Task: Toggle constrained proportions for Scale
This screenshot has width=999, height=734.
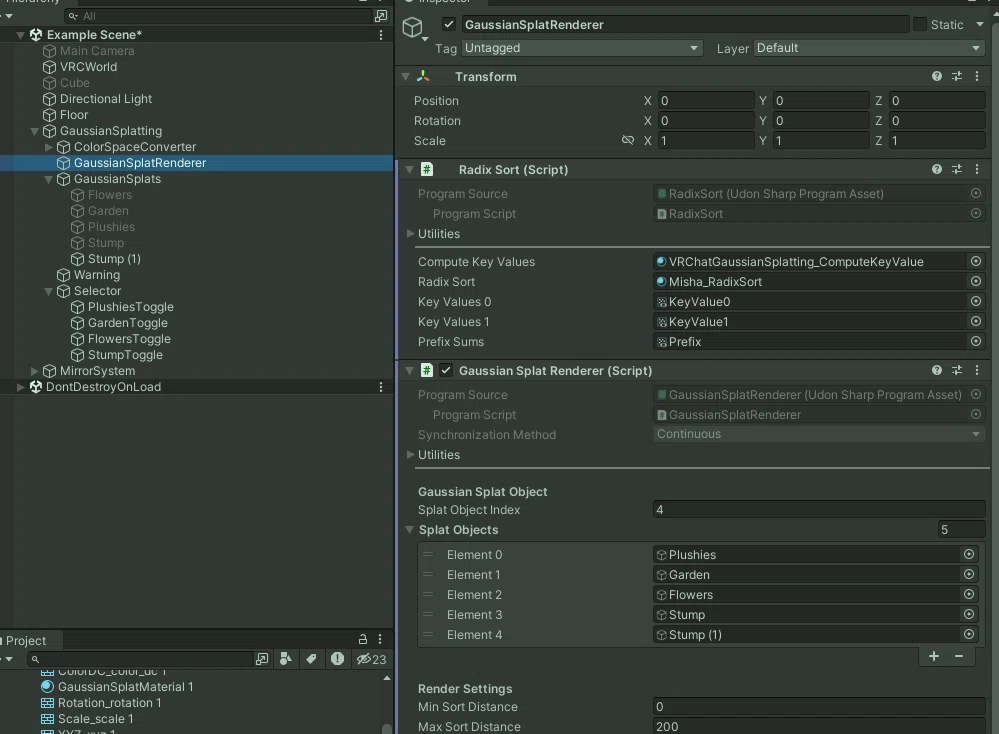Action: click(x=628, y=140)
